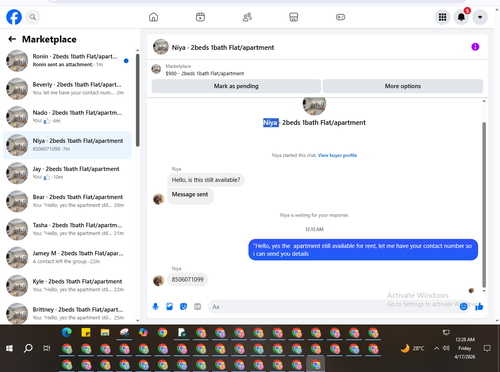
Task: Click the Windows Start button
Action: pyautogui.click(x=9, y=348)
